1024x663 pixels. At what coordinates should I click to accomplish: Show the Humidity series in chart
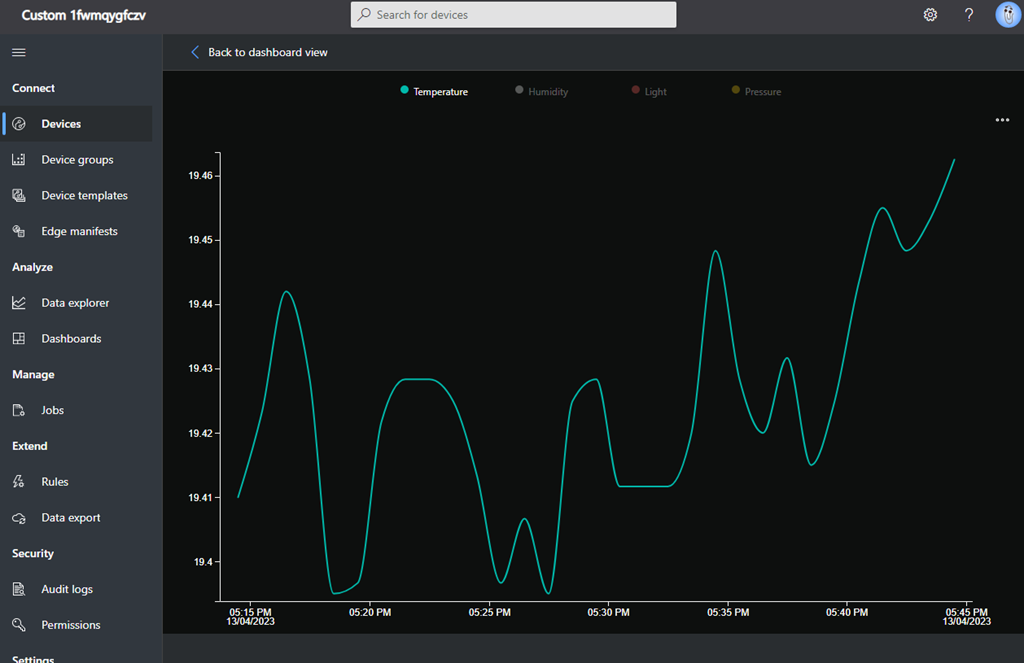(541, 91)
